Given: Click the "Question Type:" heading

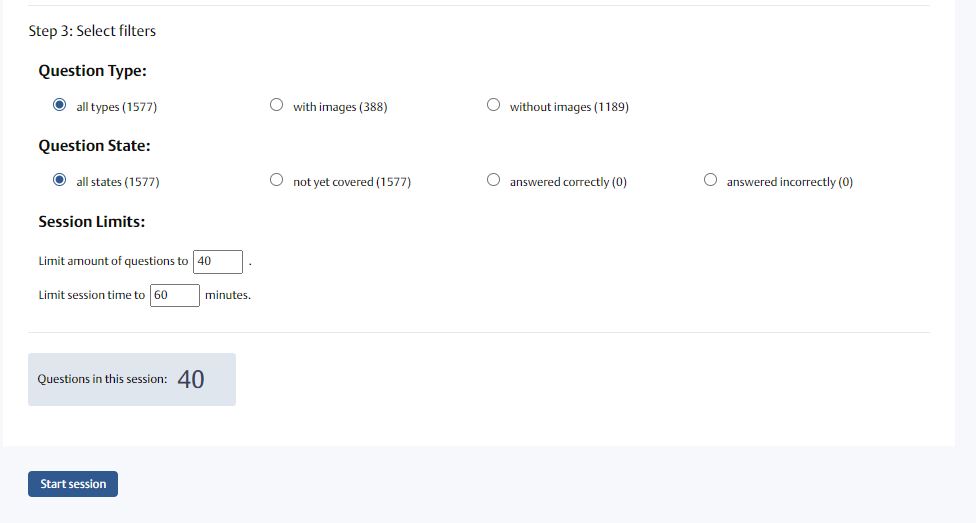Looking at the screenshot, I should pos(92,71).
